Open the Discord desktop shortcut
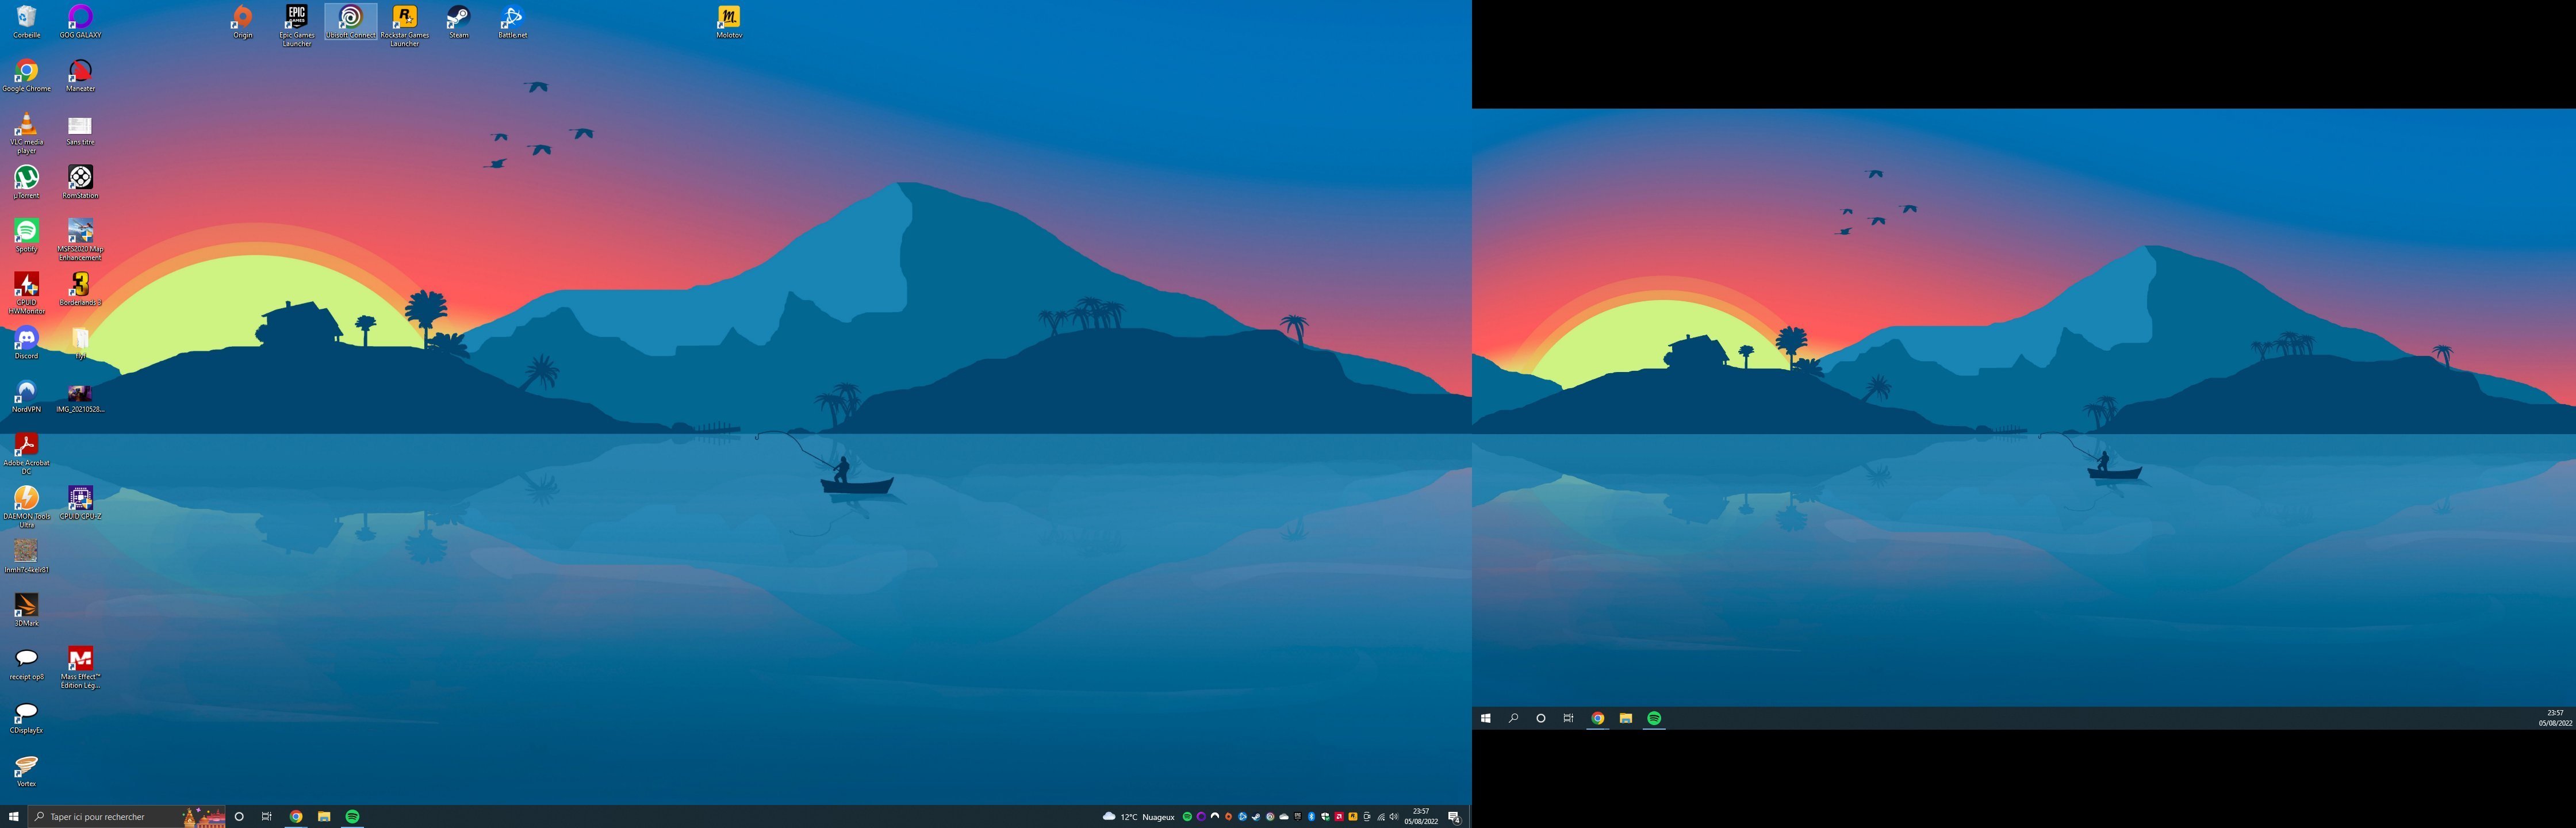The image size is (2576, 828). tap(26, 339)
